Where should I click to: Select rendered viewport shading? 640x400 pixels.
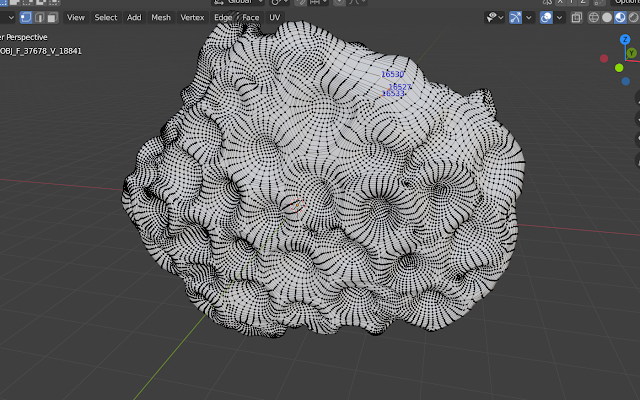tap(633, 18)
